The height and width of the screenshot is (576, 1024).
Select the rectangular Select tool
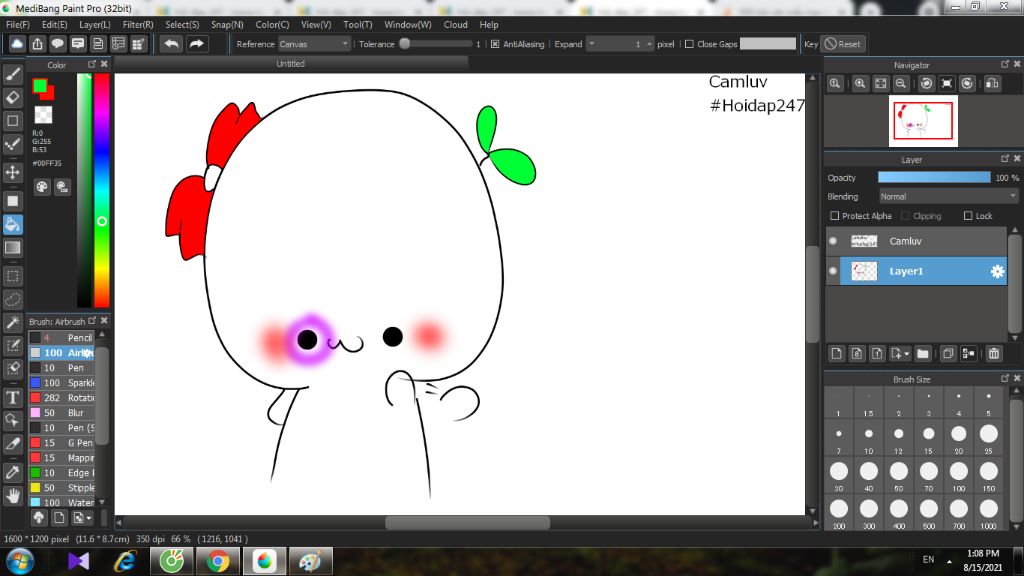[x=13, y=276]
